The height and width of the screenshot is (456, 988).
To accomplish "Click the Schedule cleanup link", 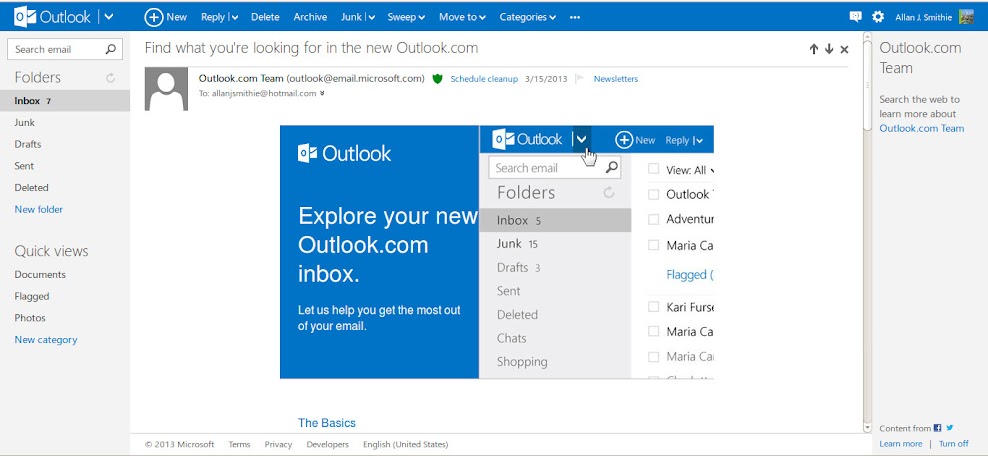I will [484, 79].
